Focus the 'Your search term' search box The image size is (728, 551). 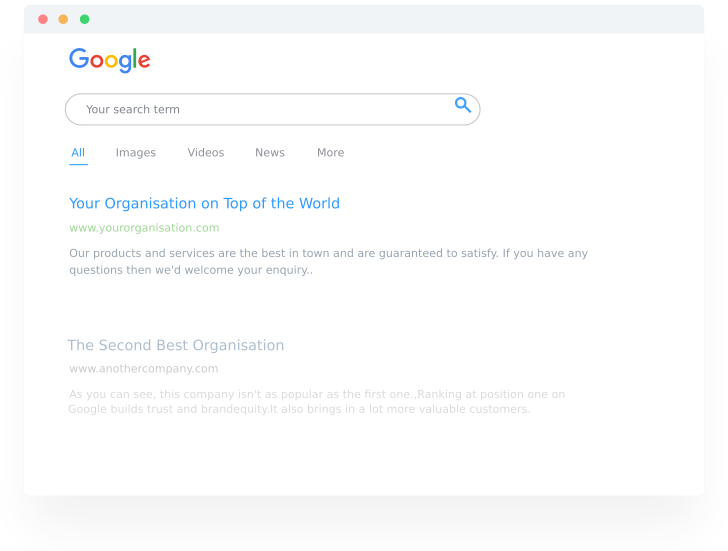tap(272, 110)
